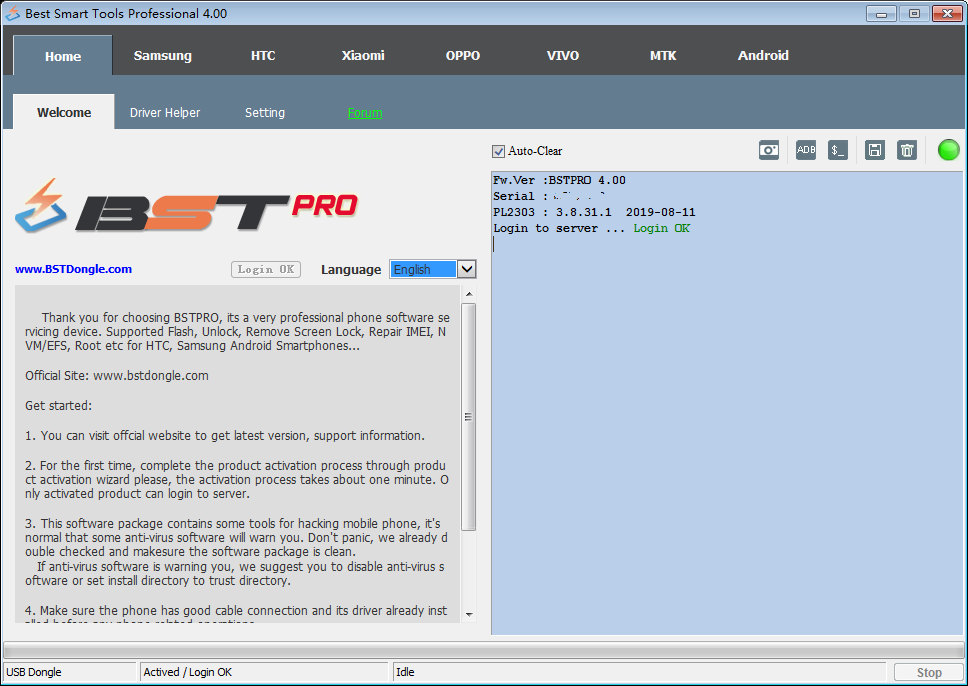Click the 'PL2303 : 3.8.31.1' log line

coord(594,212)
